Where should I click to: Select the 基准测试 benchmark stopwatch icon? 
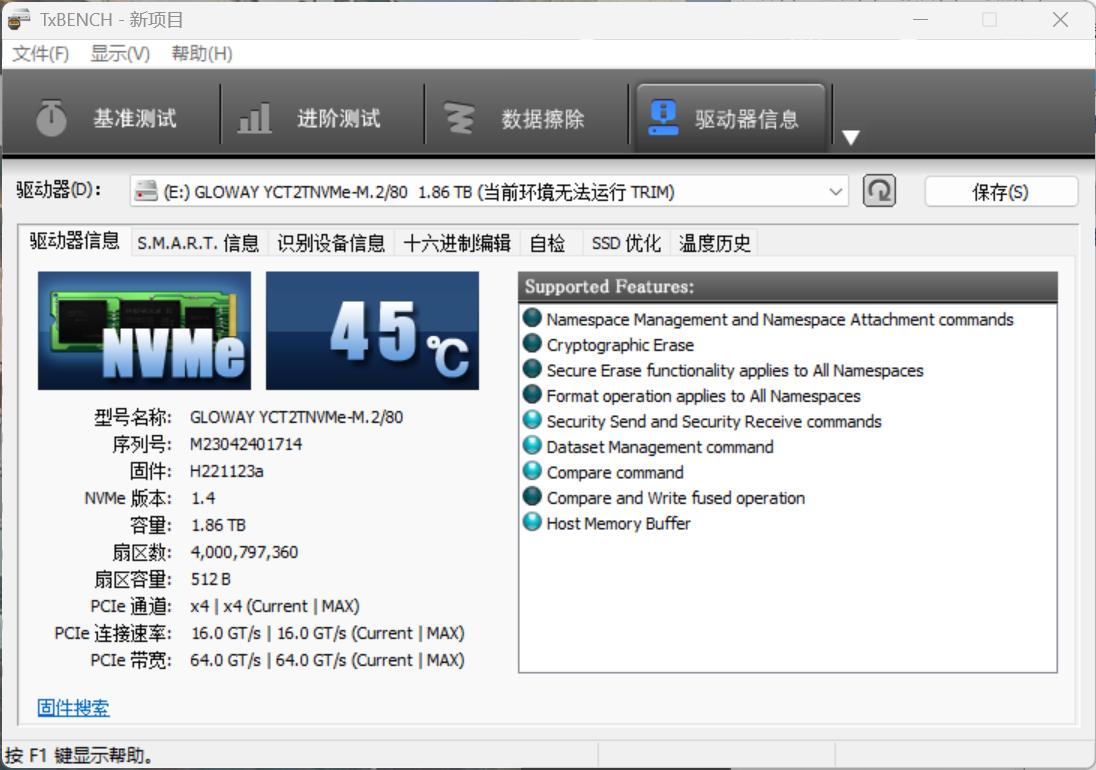[51, 115]
